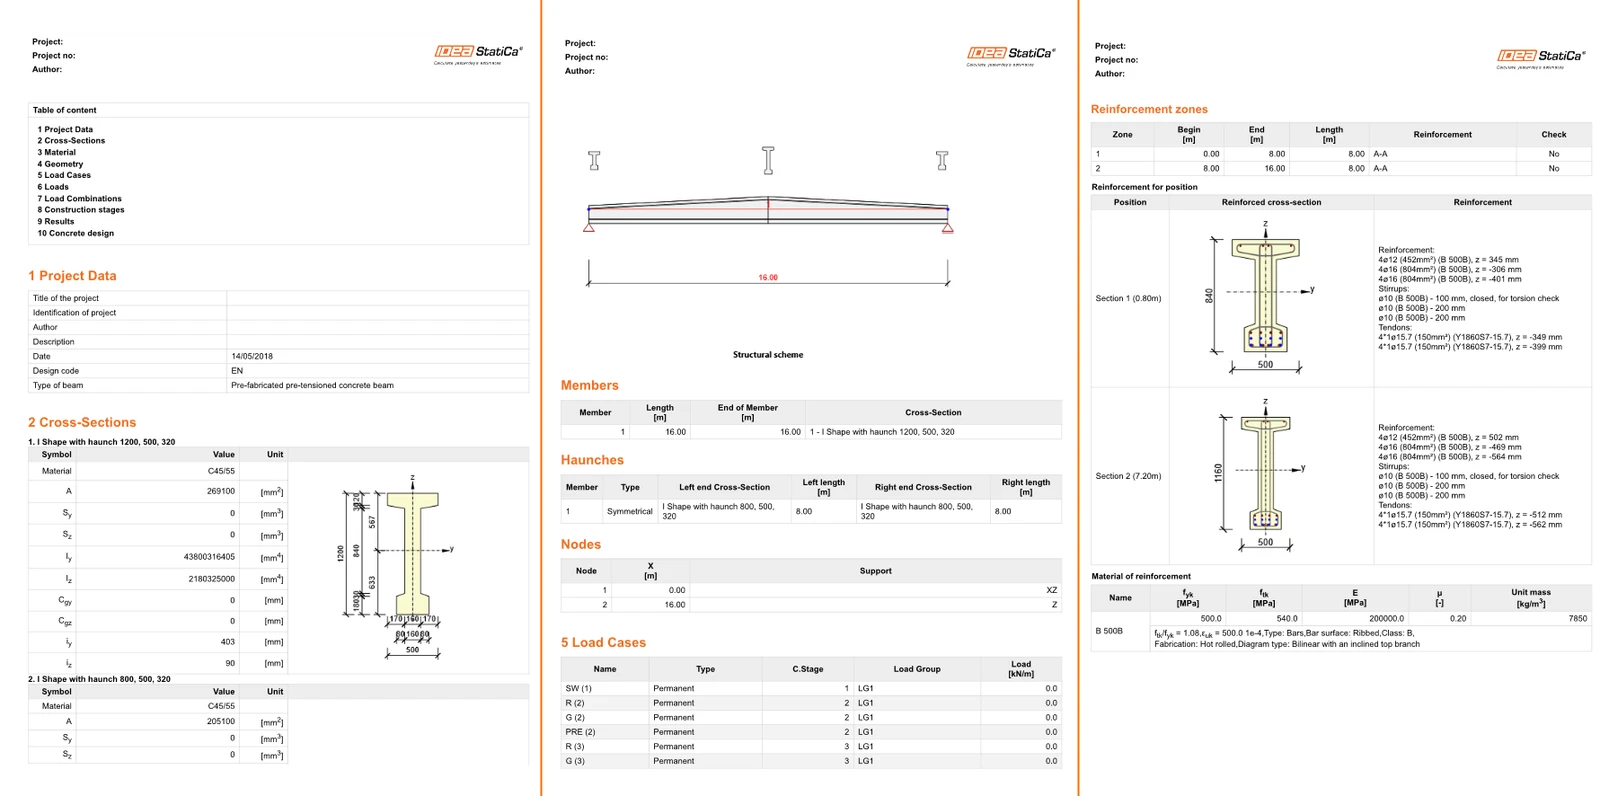Click the IDEA StatiCa logo on third page

pos(1541,58)
